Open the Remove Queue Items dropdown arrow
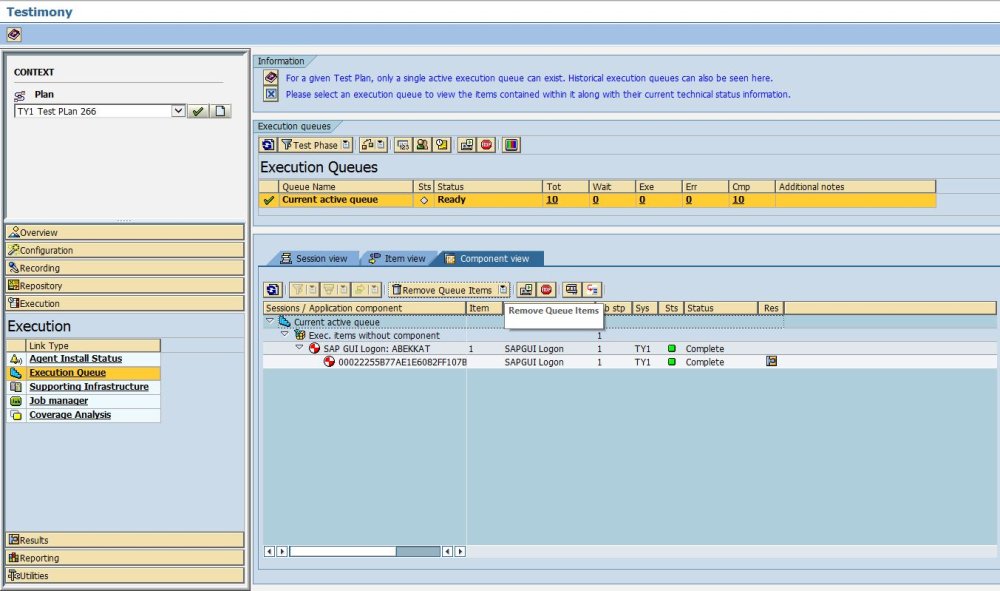This screenshot has height=591, width=1000. pos(503,290)
